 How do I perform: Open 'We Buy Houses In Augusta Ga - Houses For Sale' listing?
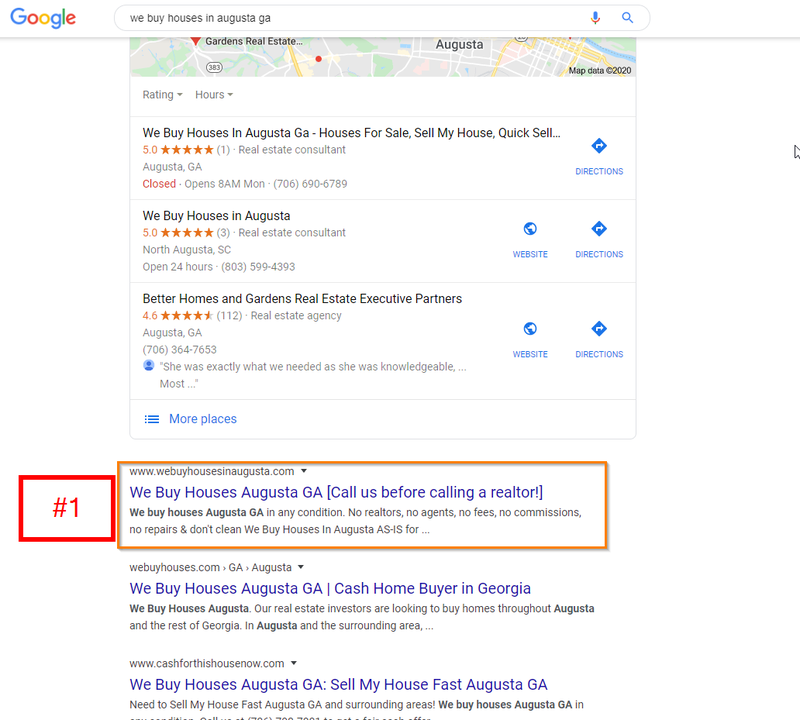pyautogui.click(x=352, y=133)
